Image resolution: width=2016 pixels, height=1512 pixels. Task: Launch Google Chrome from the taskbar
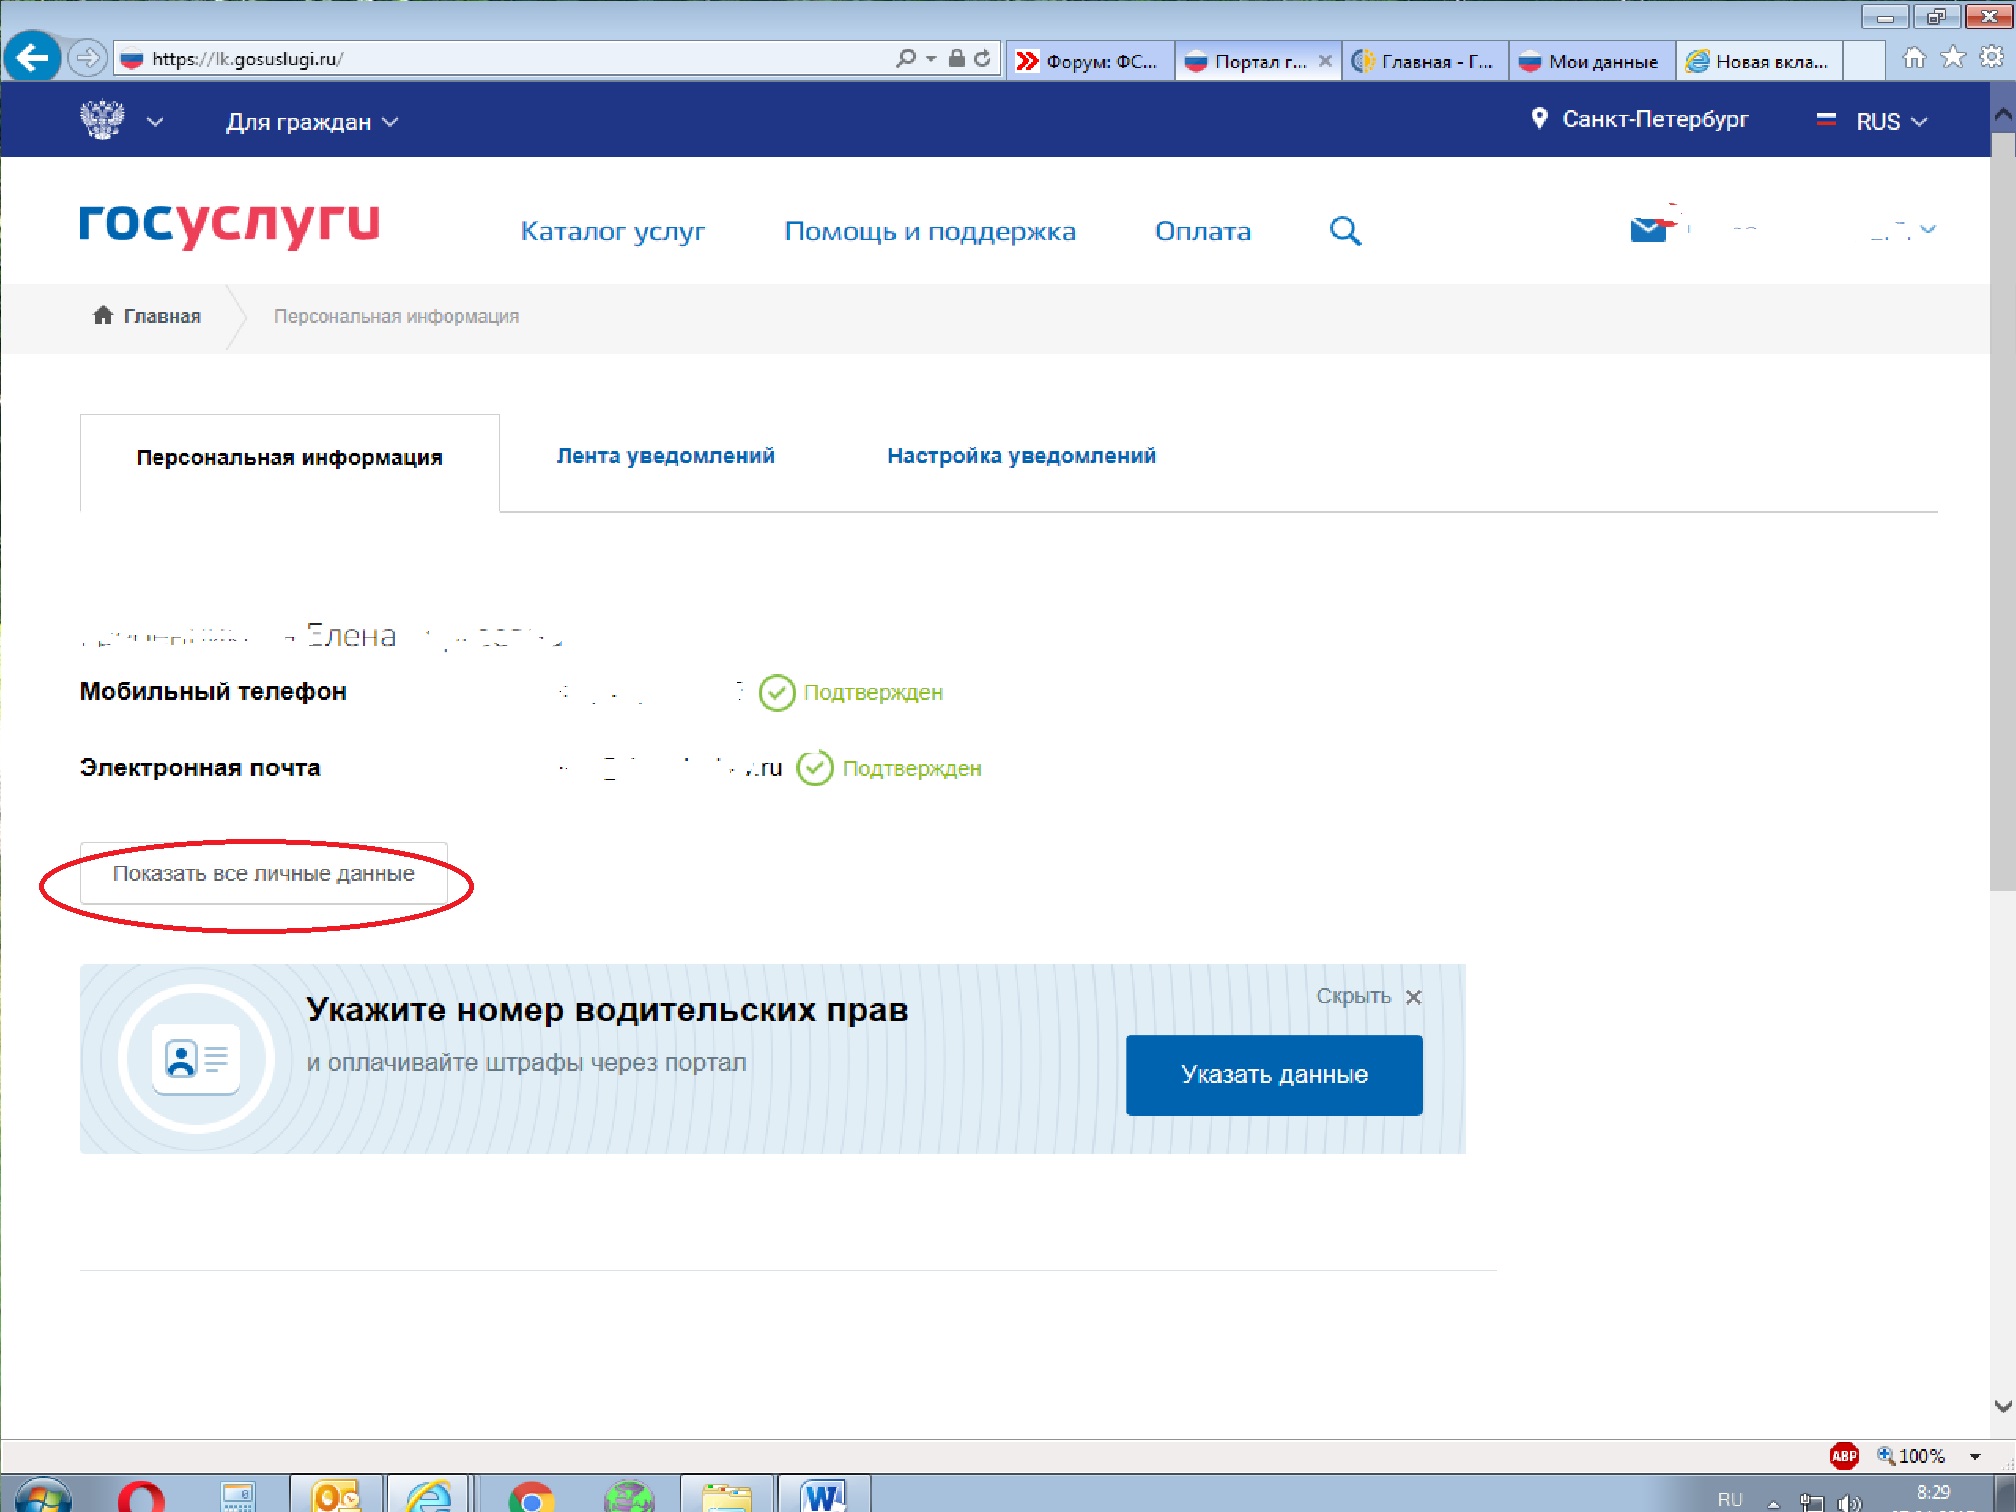(x=531, y=1496)
